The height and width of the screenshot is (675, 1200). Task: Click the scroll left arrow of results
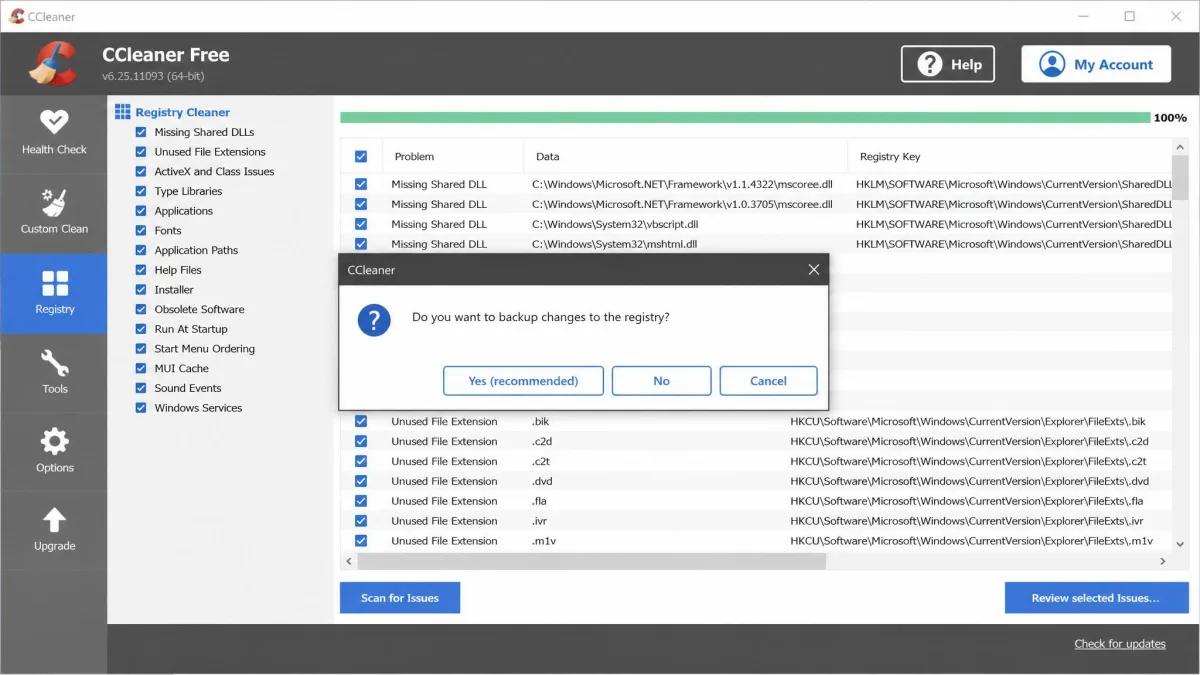(347, 562)
